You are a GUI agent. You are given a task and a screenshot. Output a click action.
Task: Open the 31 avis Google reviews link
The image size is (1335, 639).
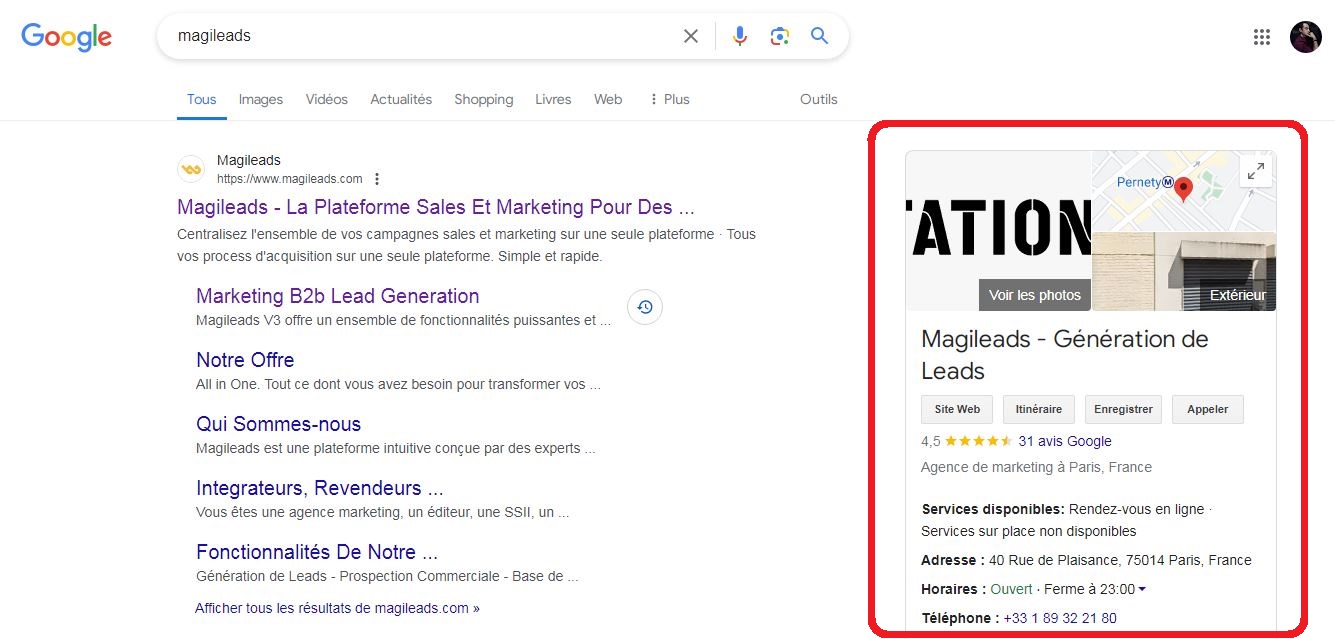coord(1065,441)
